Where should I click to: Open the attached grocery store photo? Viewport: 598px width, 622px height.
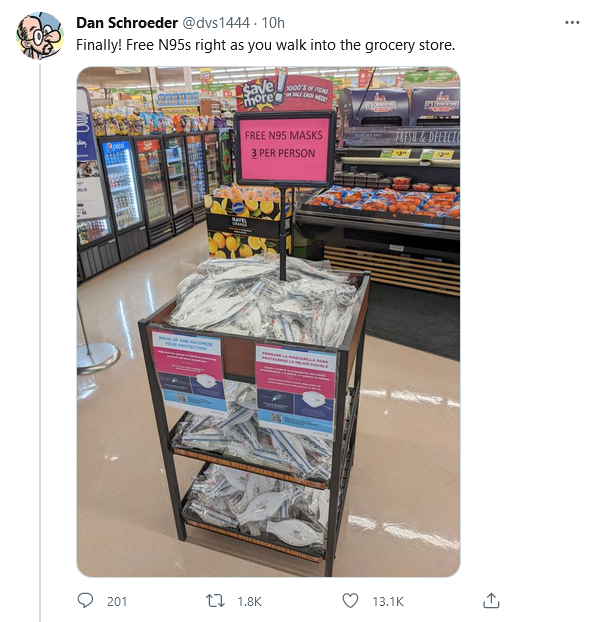268,322
